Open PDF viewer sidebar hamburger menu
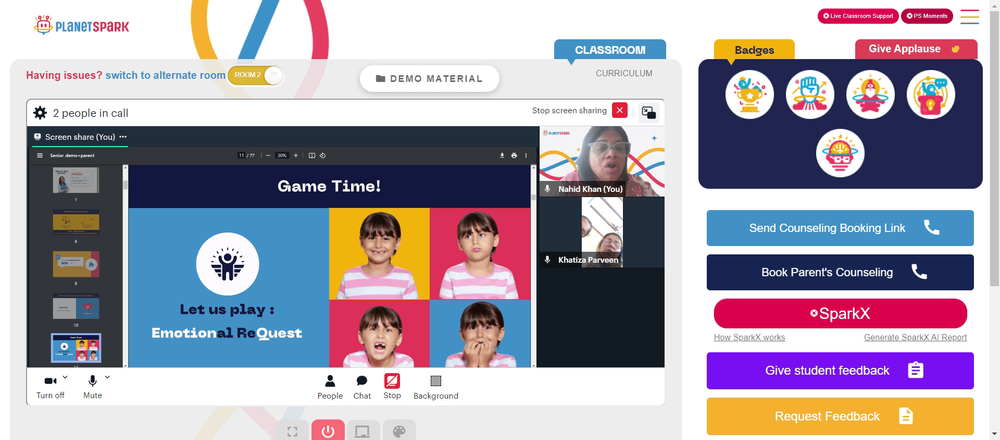The image size is (1000, 440). click(40, 155)
